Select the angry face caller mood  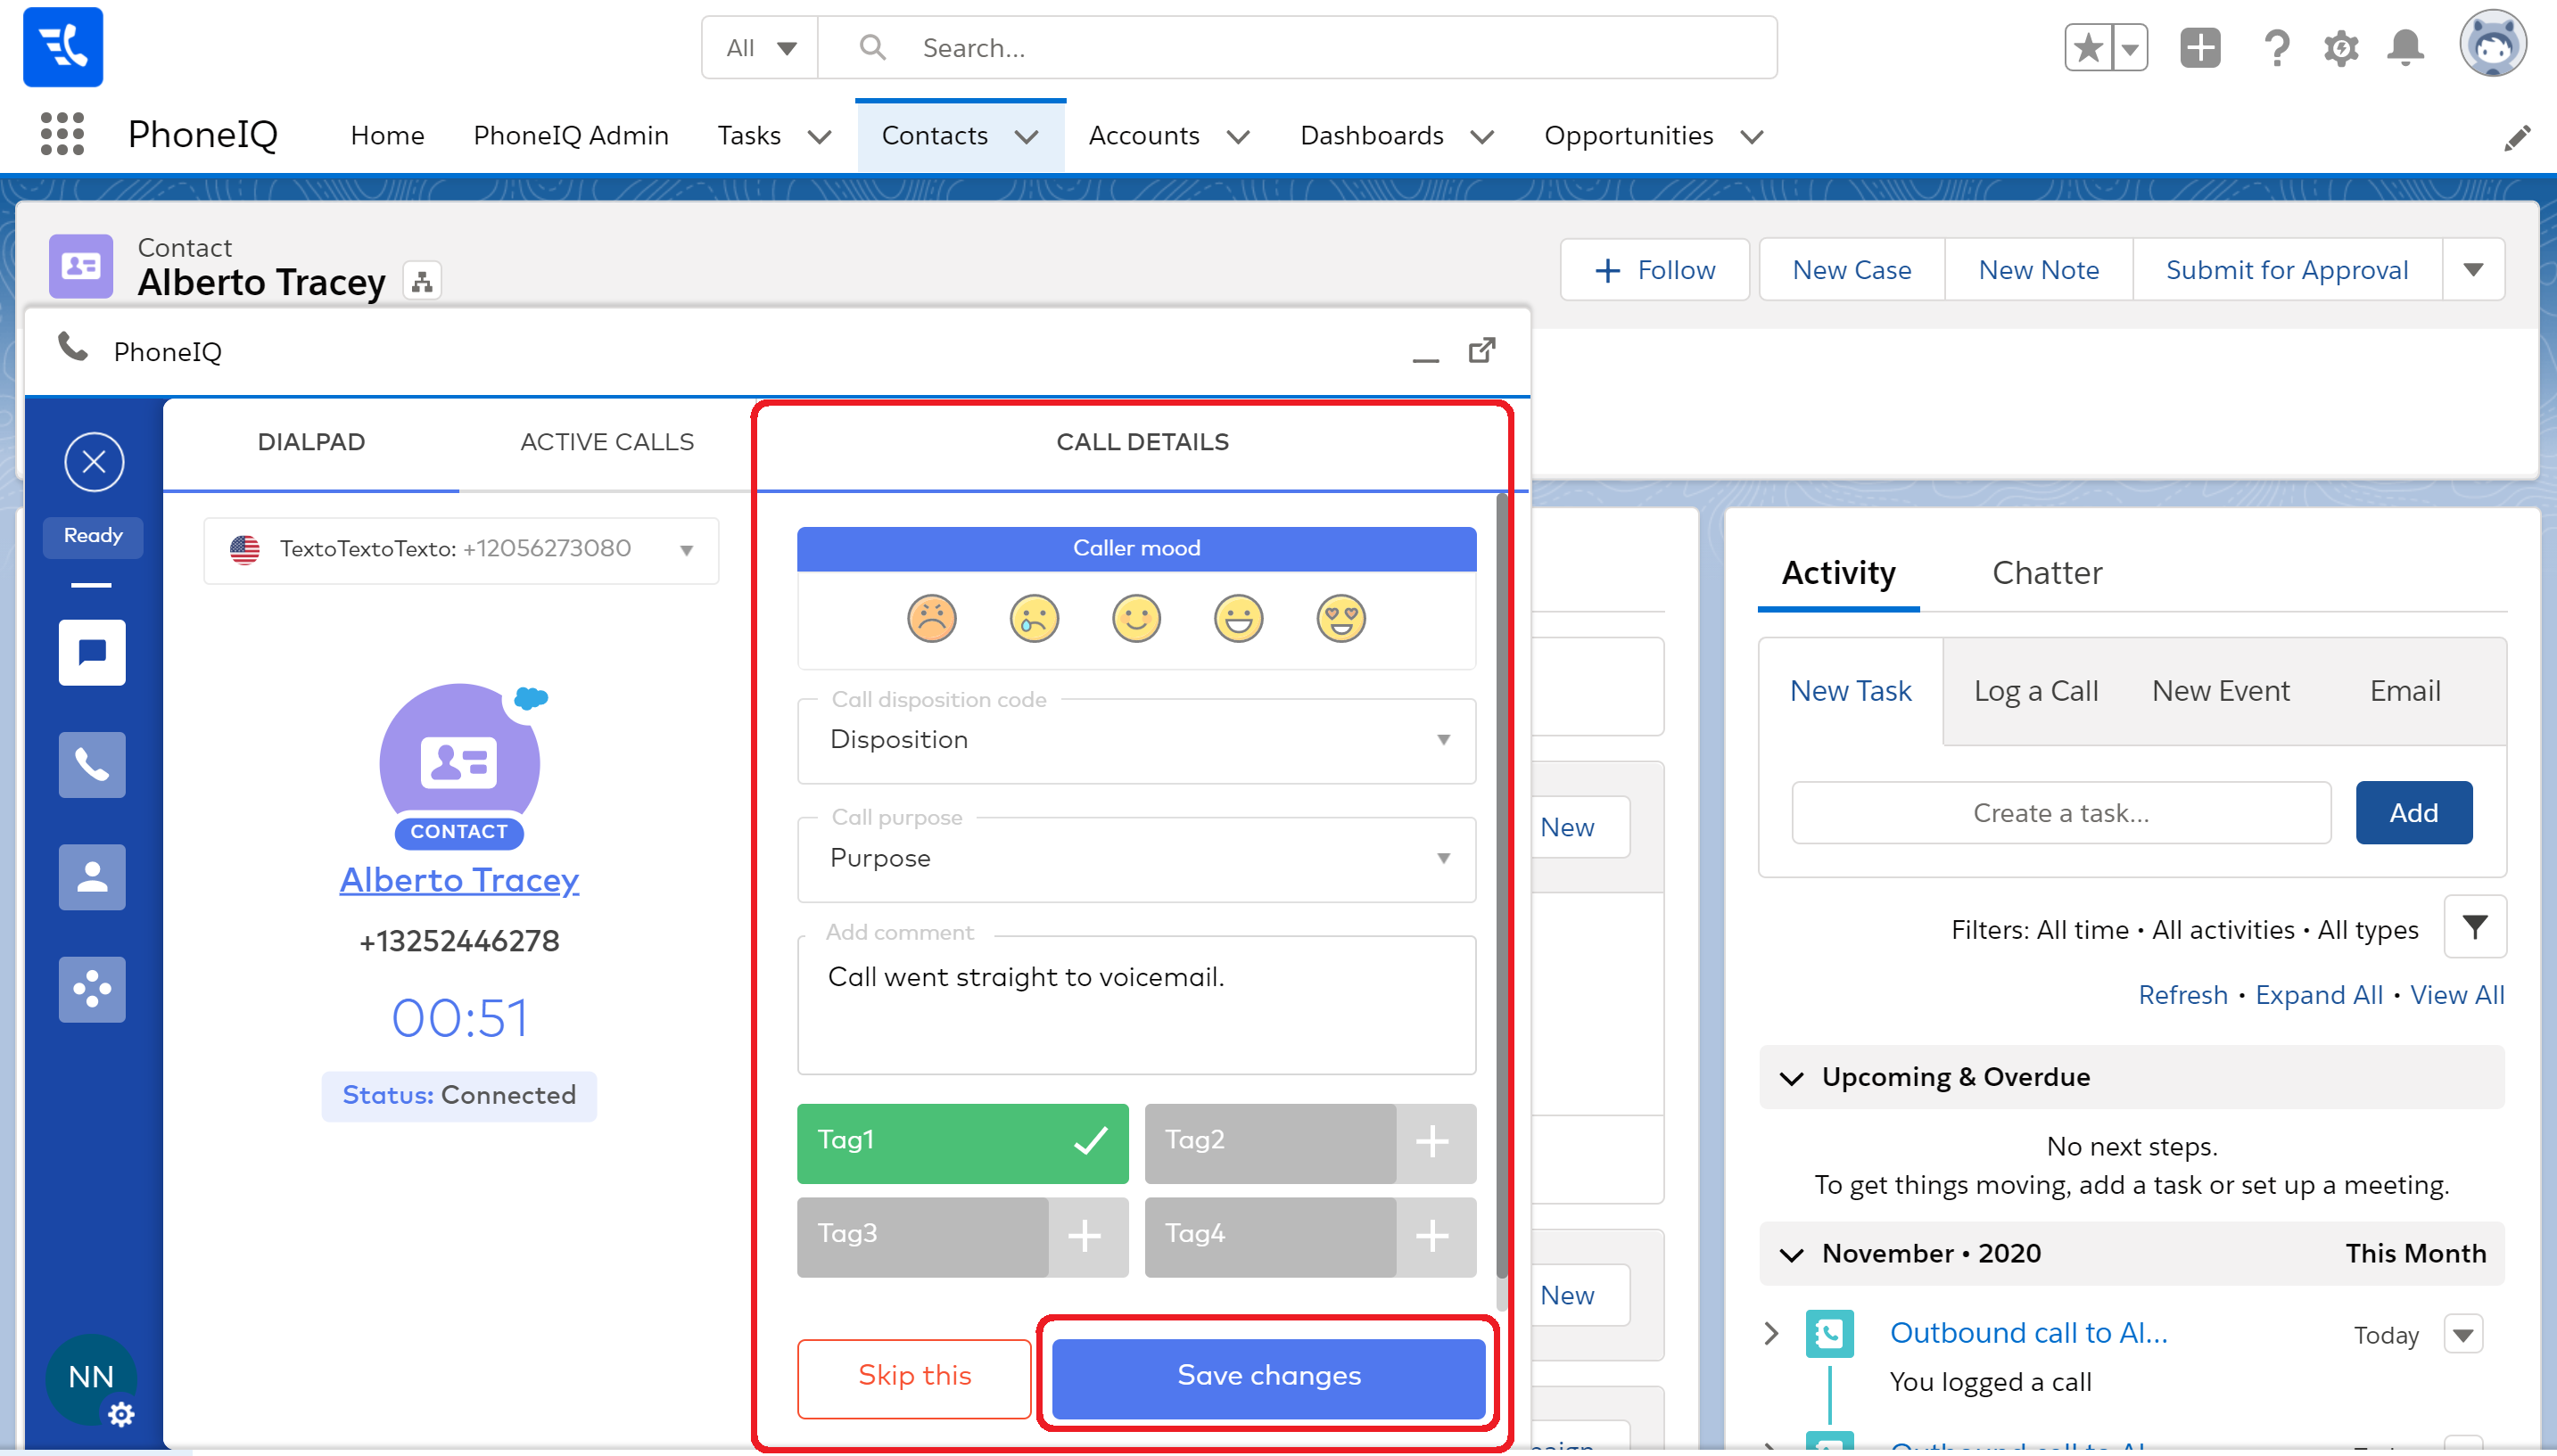931,618
